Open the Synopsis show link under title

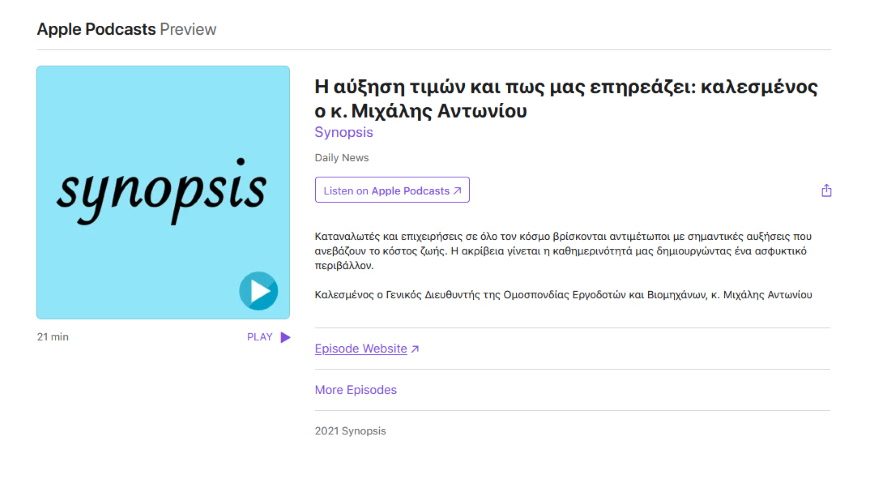point(344,132)
